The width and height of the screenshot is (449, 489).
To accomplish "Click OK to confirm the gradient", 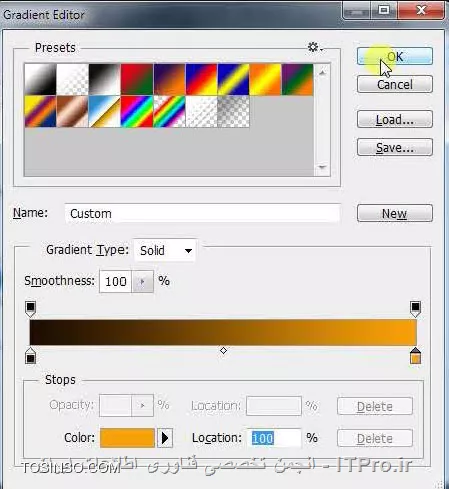I will pyautogui.click(x=395, y=56).
